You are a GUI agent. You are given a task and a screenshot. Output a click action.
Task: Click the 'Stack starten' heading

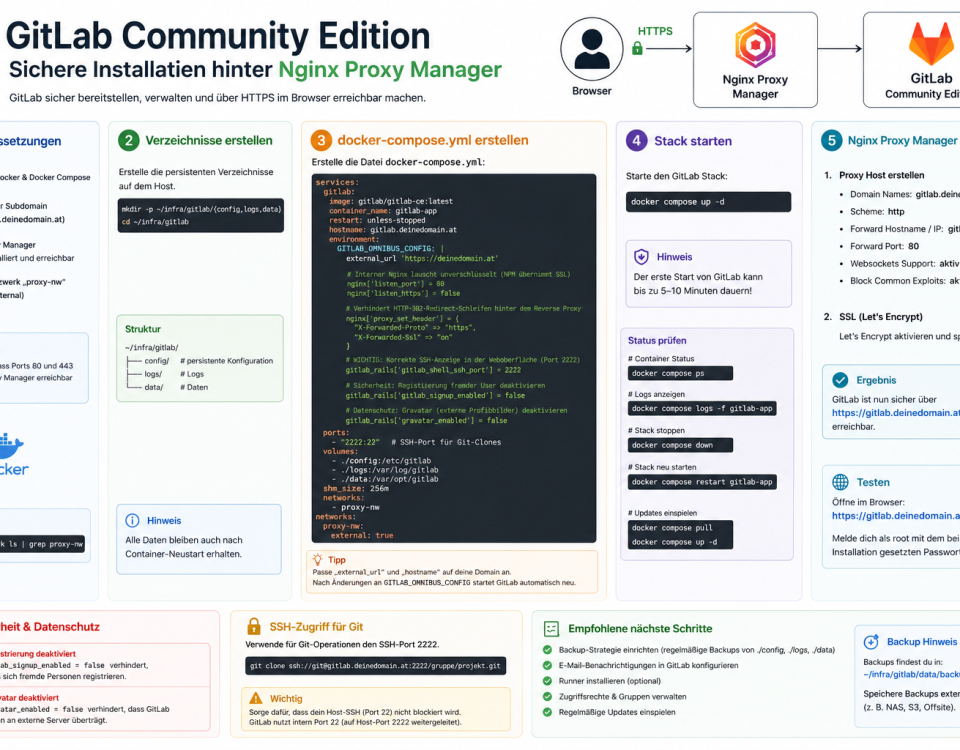point(693,141)
